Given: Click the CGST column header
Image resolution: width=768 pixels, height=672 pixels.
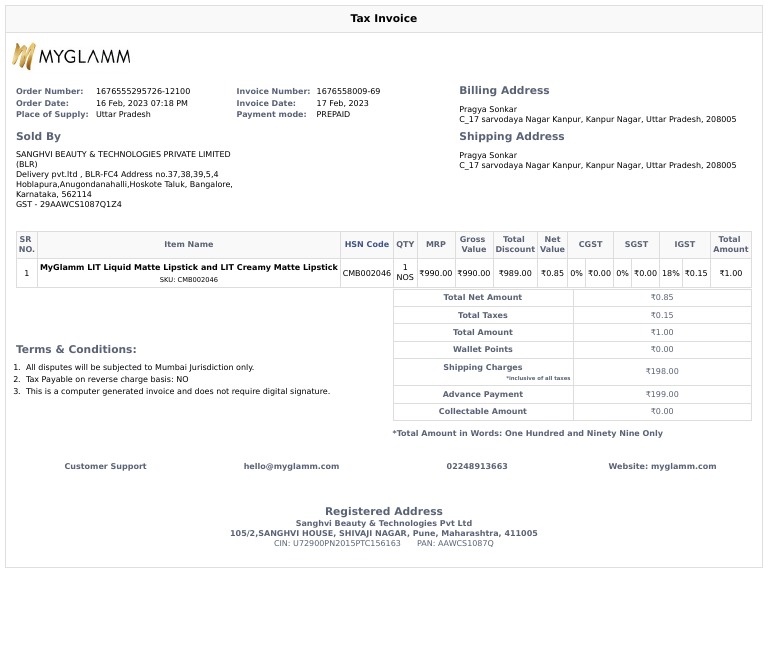Looking at the screenshot, I should [590, 244].
